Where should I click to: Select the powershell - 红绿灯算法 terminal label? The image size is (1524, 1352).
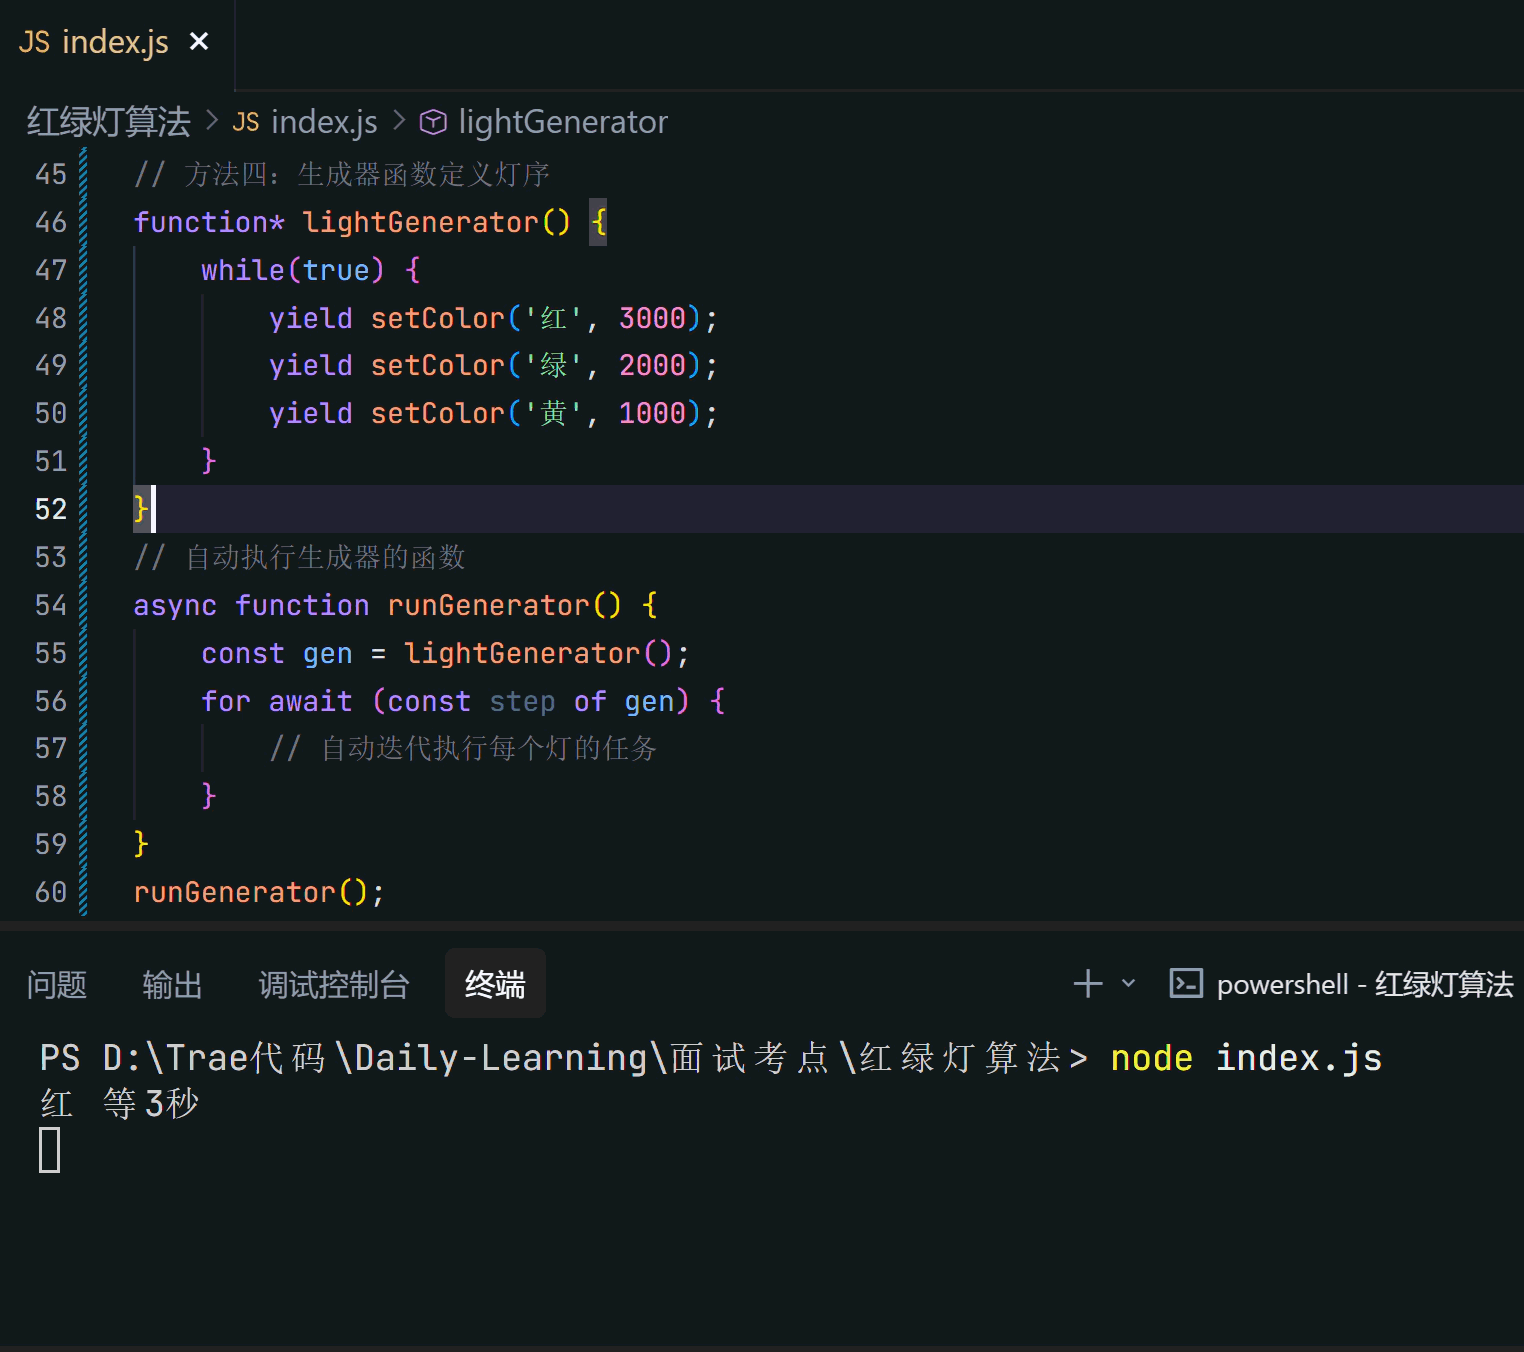pos(1365,984)
